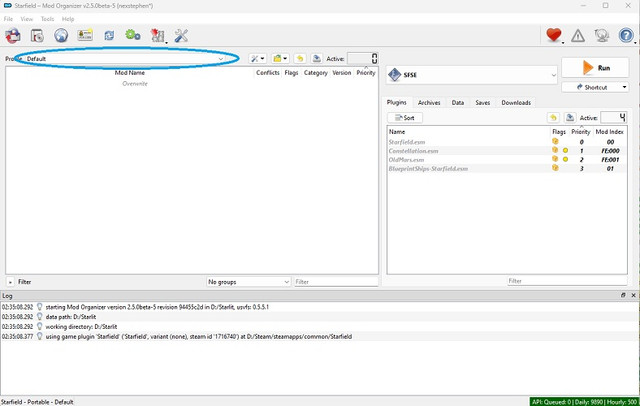
Task: Sort mods by the Category column header
Action: coord(316,73)
